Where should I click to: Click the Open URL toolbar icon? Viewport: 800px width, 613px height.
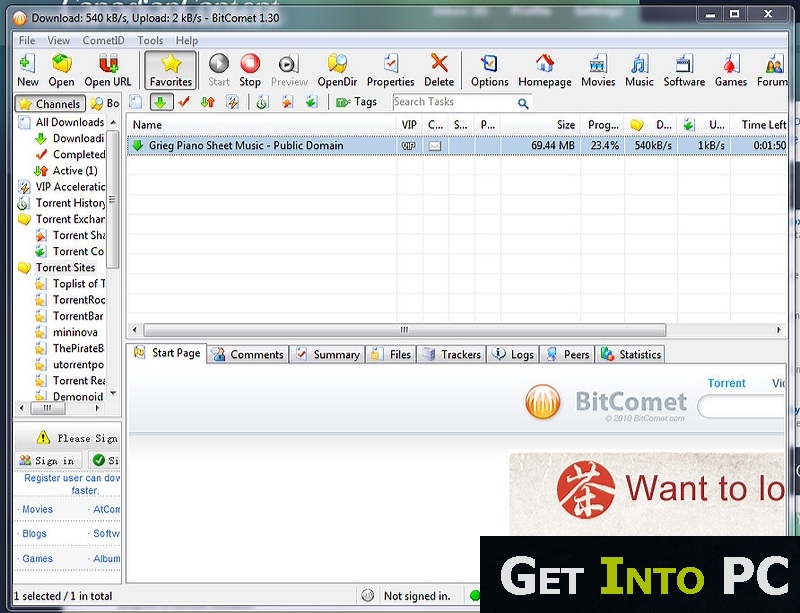tap(108, 70)
